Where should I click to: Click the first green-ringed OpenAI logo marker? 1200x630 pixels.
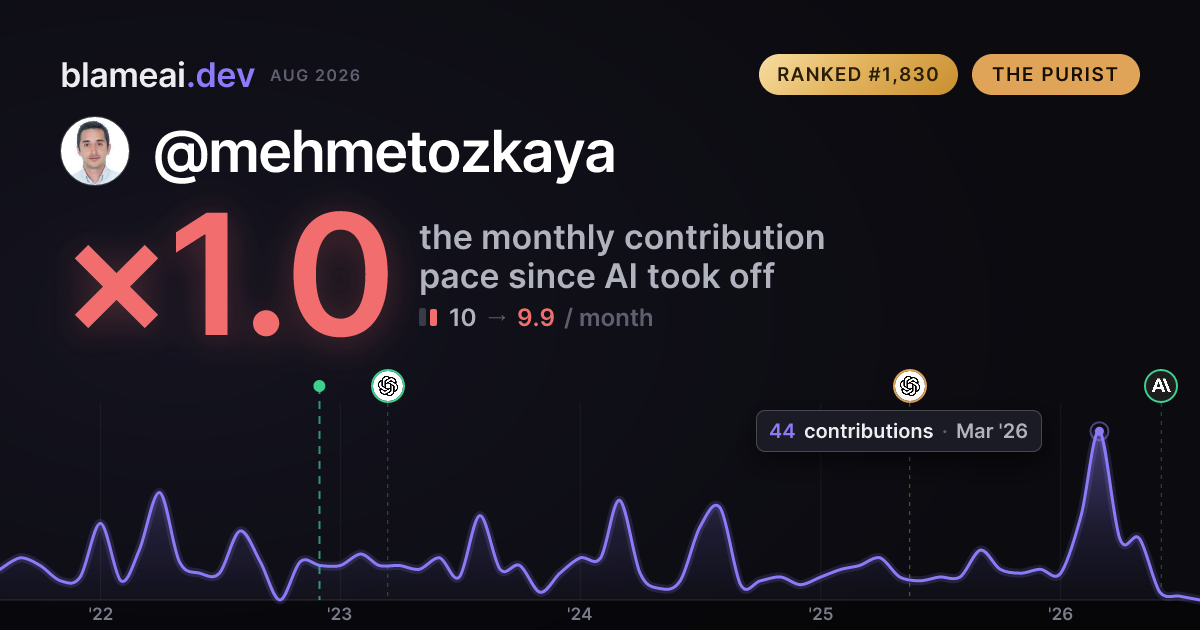(x=388, y=385)
